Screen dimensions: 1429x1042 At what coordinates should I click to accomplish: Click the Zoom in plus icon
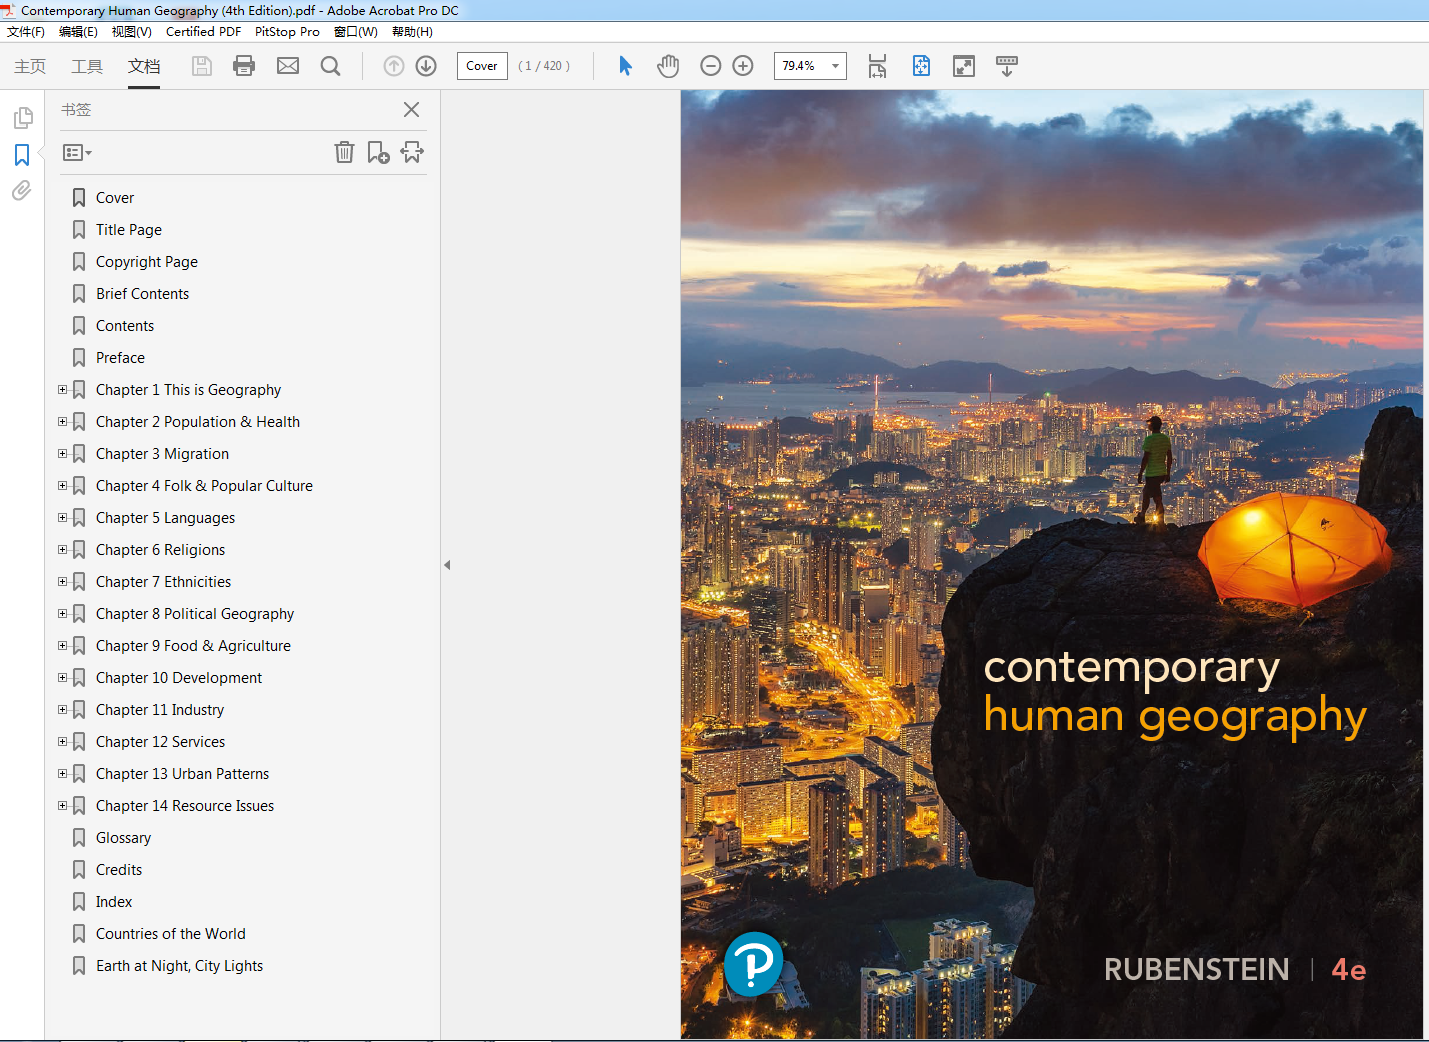[x=743, y=66]
